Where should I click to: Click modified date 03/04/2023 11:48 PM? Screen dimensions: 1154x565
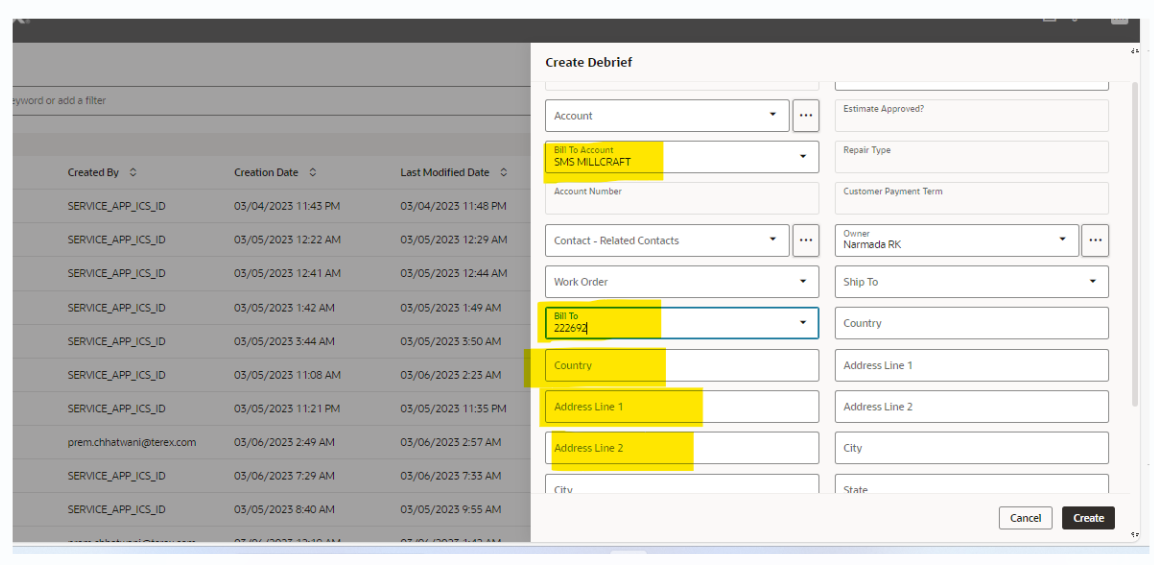tap(453, 206)
